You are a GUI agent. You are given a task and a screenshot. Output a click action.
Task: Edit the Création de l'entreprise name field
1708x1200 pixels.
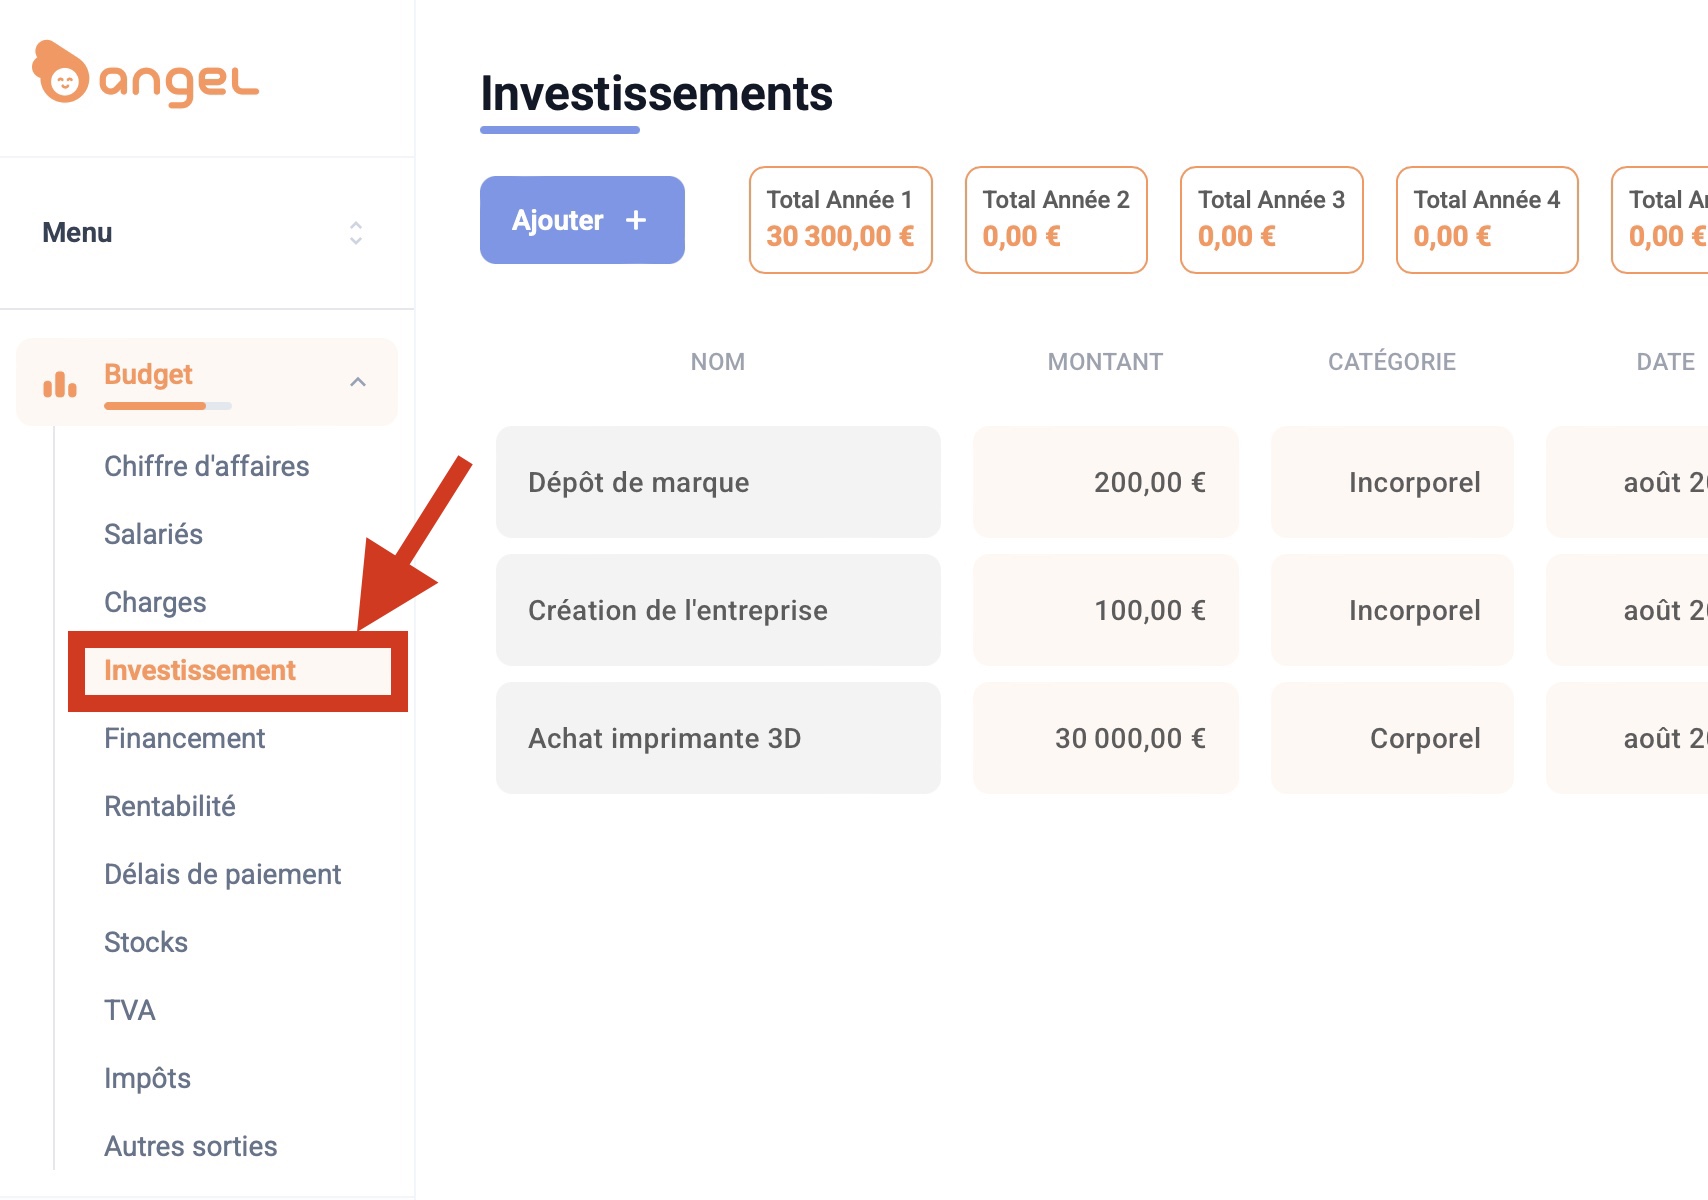point(718,610)
